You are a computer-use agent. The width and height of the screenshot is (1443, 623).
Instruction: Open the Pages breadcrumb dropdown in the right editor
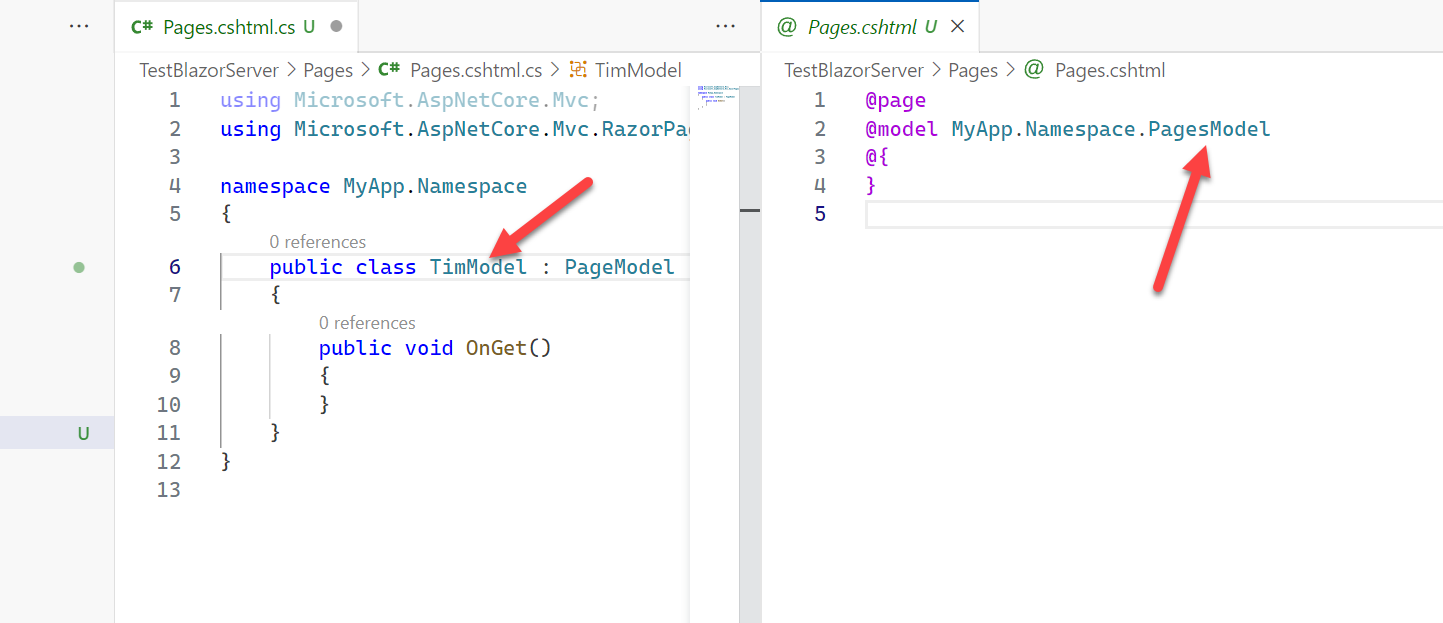974,70
